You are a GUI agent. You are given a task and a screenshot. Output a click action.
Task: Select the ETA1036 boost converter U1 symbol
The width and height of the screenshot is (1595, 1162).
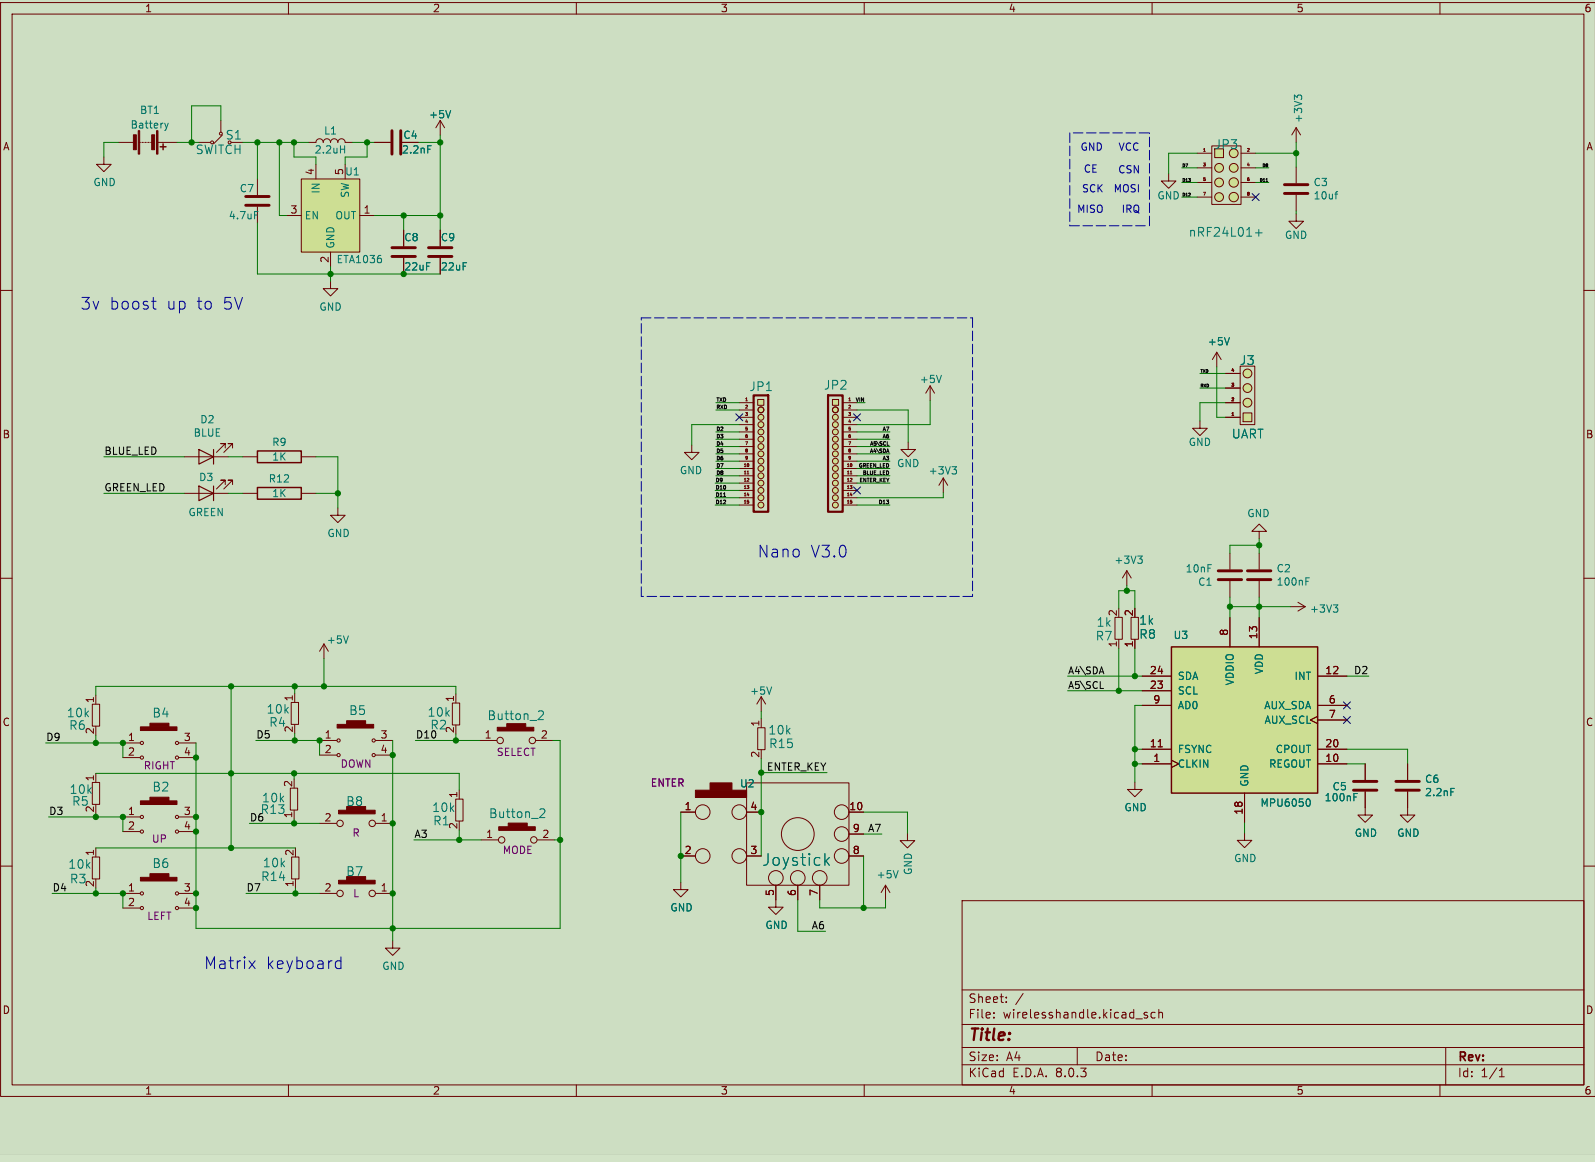(330, 216)
